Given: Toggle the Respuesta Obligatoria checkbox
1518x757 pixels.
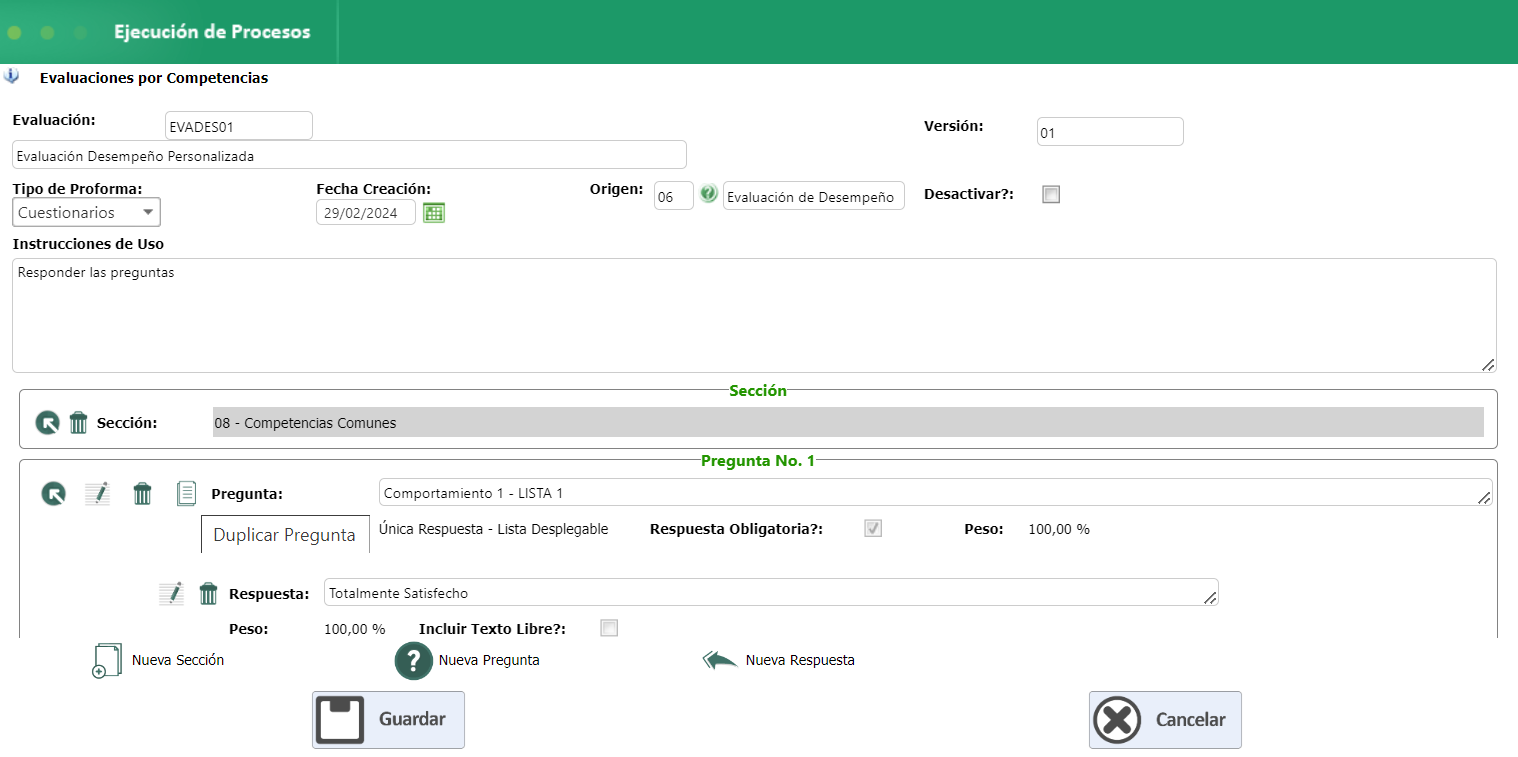Looking at the screenshot, I should point(873,529).
